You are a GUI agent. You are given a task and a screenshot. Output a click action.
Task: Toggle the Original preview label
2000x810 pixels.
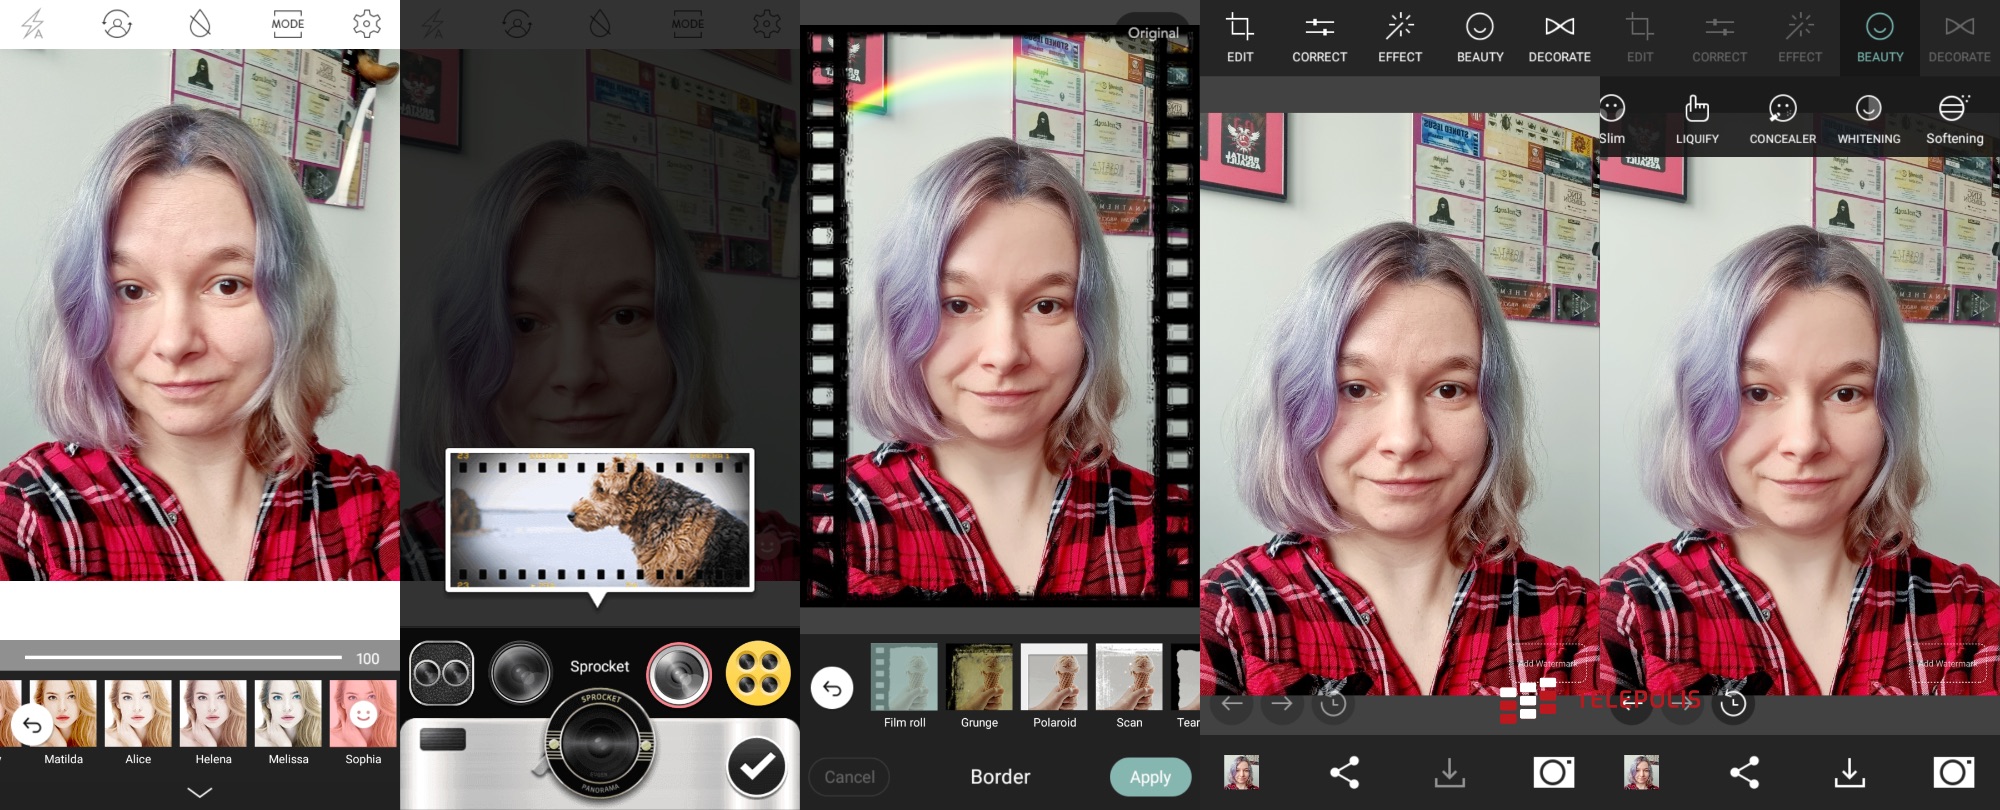1153,33
